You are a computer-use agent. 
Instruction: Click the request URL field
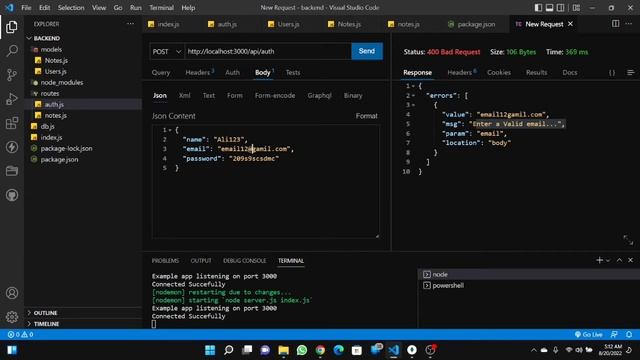(x=268, y=51)
